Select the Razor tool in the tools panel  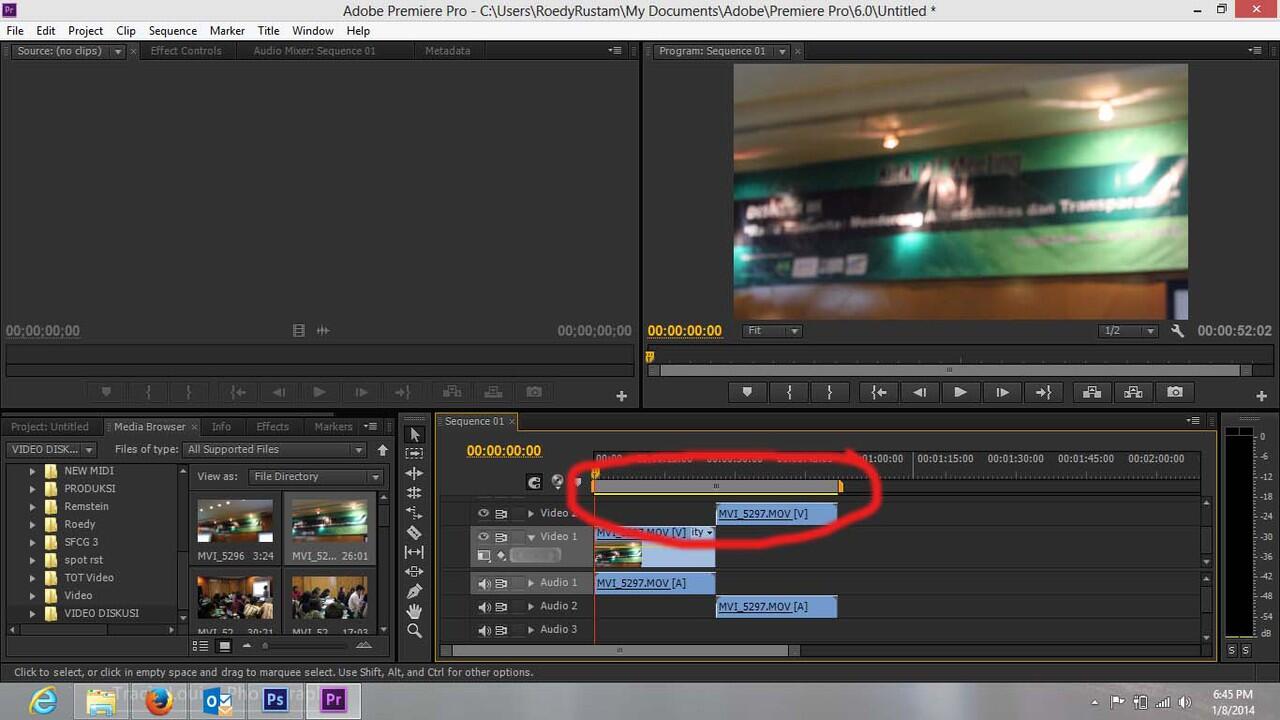(x=414, y=532)
